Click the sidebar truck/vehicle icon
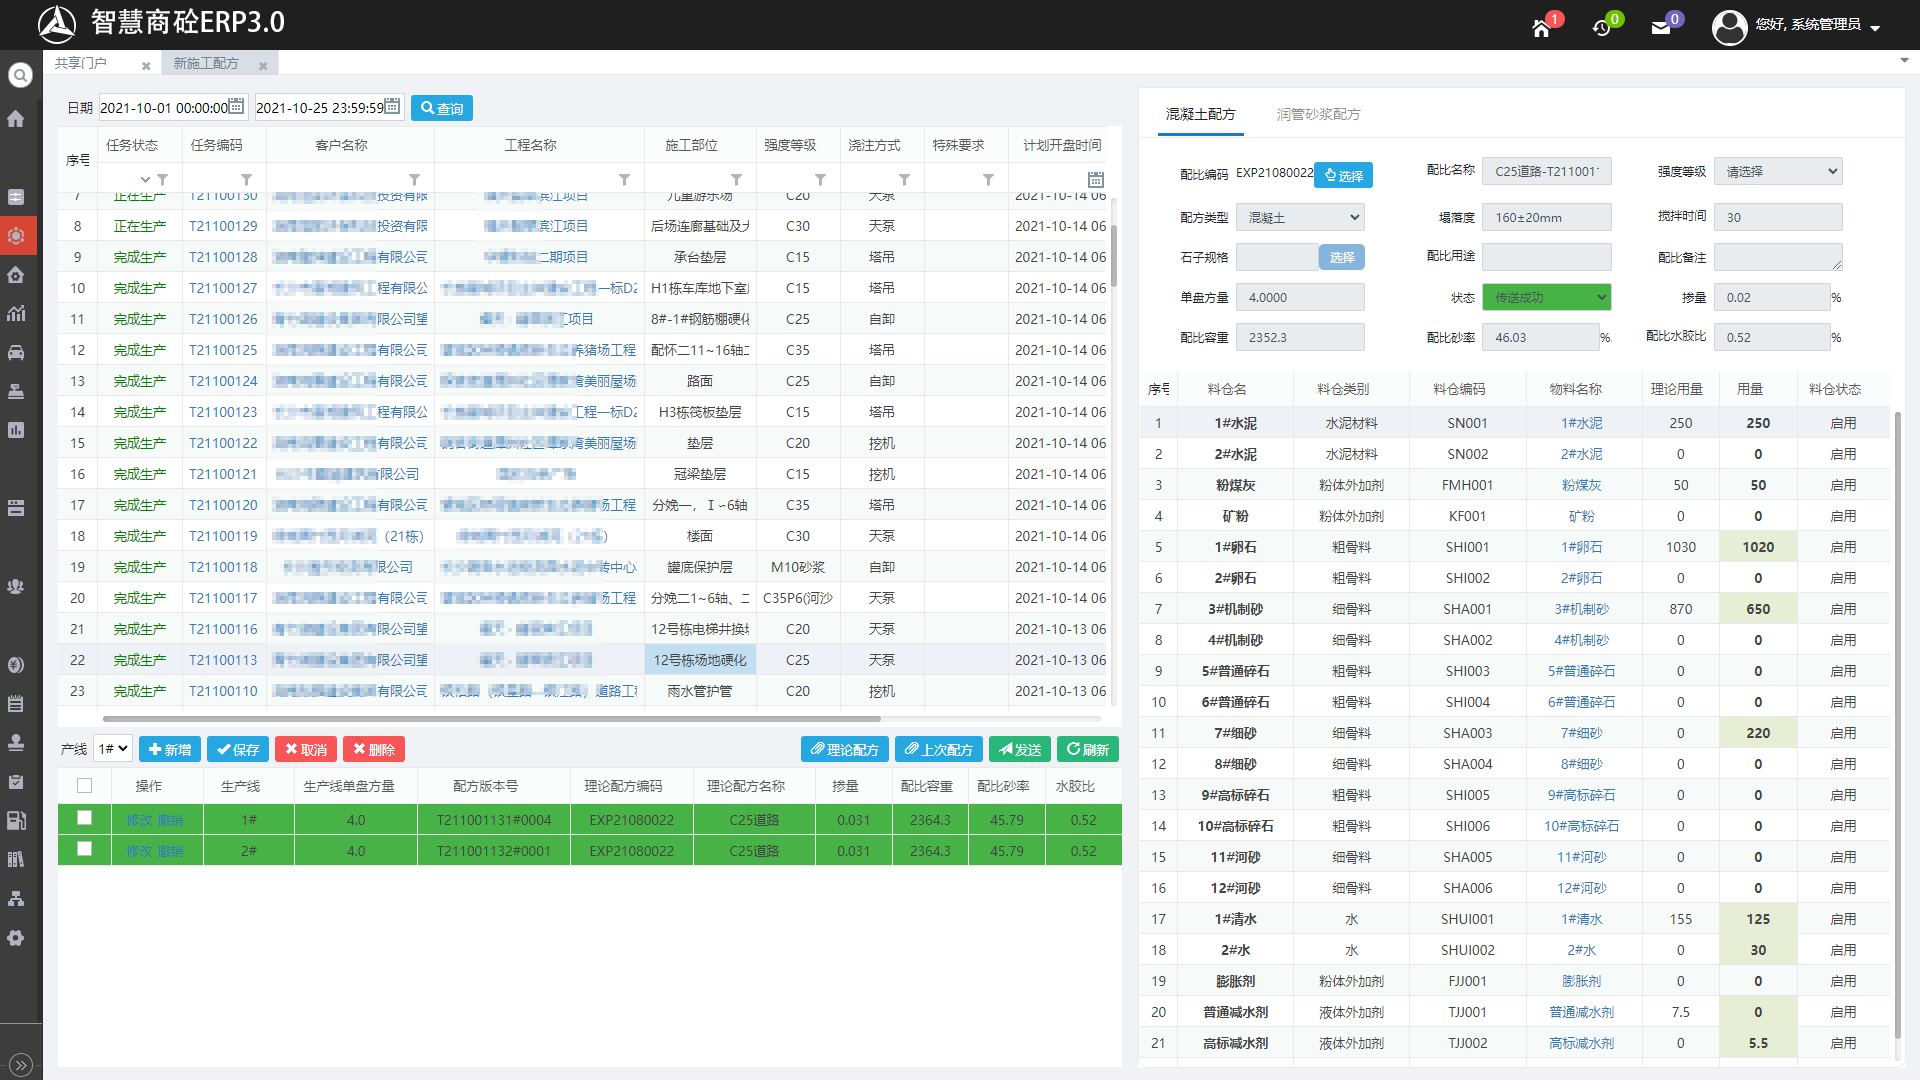The image size is (1920, 1080). (x=16, y=352)
